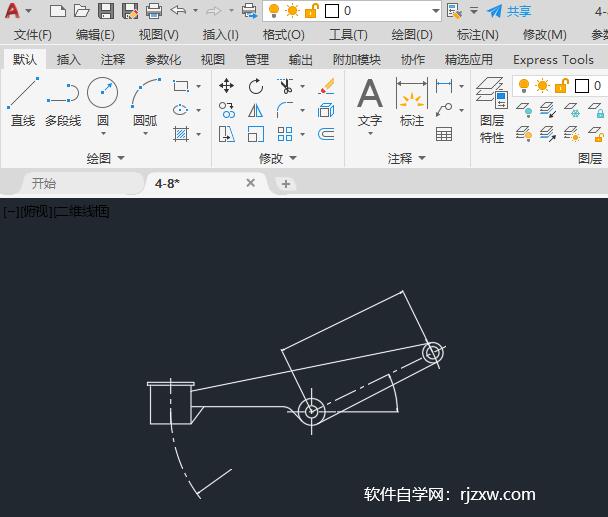Viewport: 608px width, 517px height.
Task: Switch to the 注释 ribbon tab
Action: pos(113,59)
